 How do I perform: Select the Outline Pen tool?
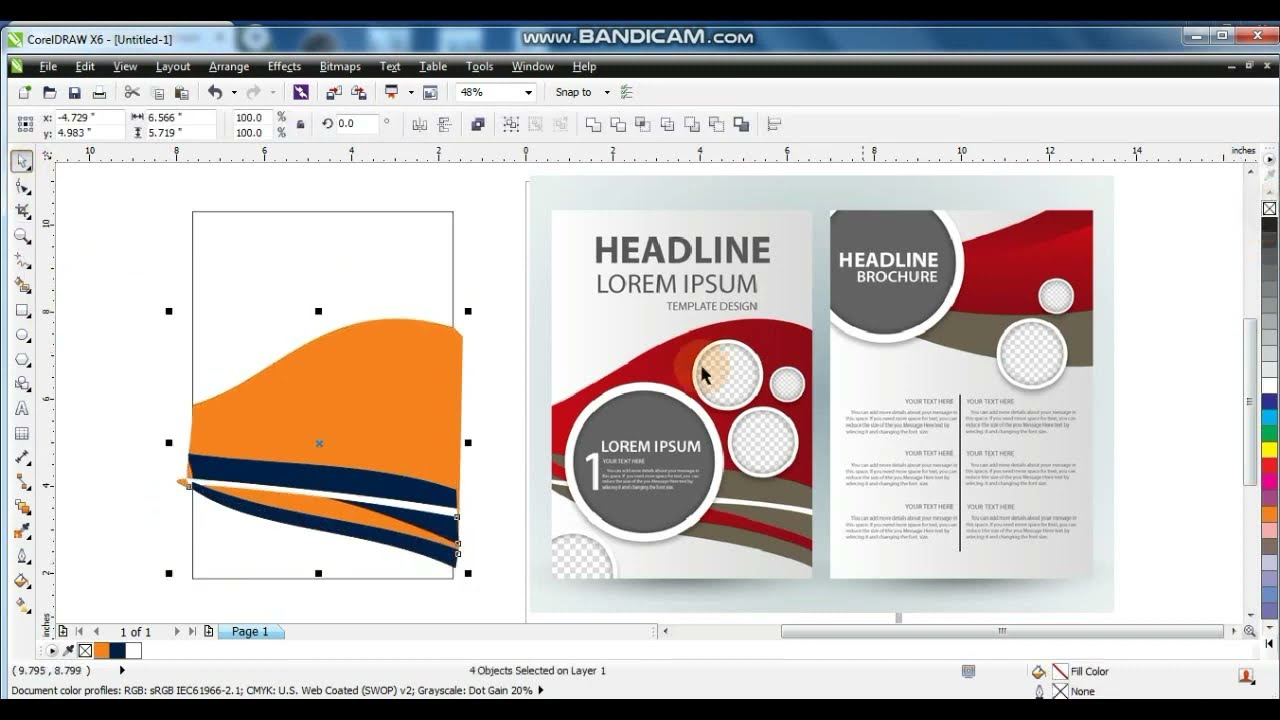(x=22, y=556)
